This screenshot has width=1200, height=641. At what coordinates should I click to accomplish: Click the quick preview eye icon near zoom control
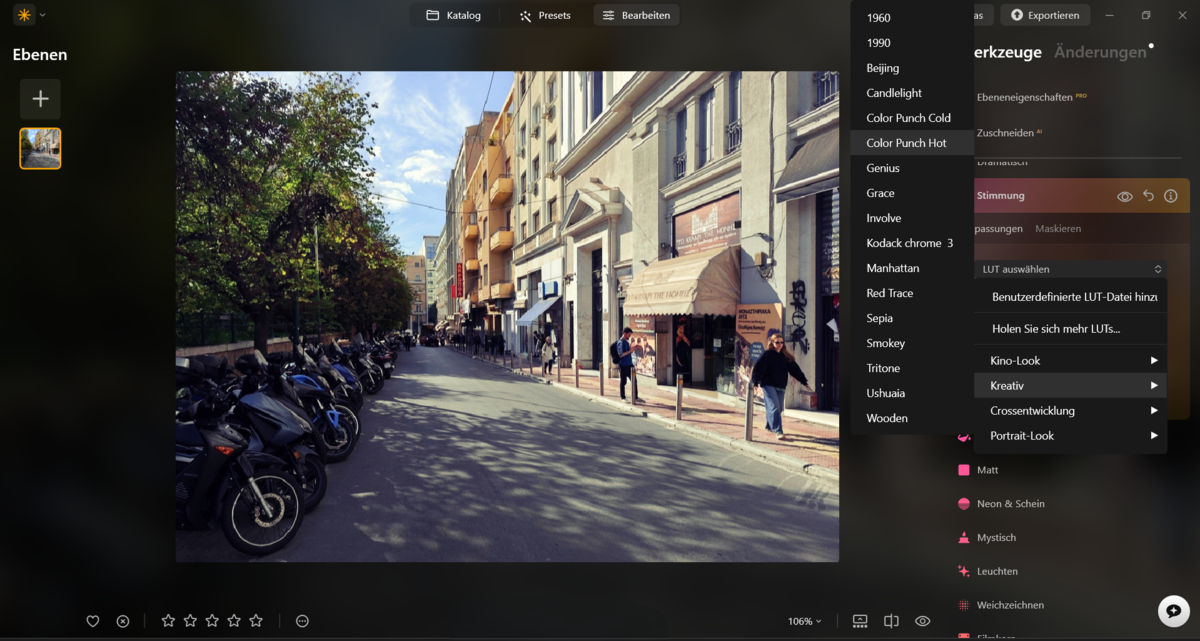(922, 621)
